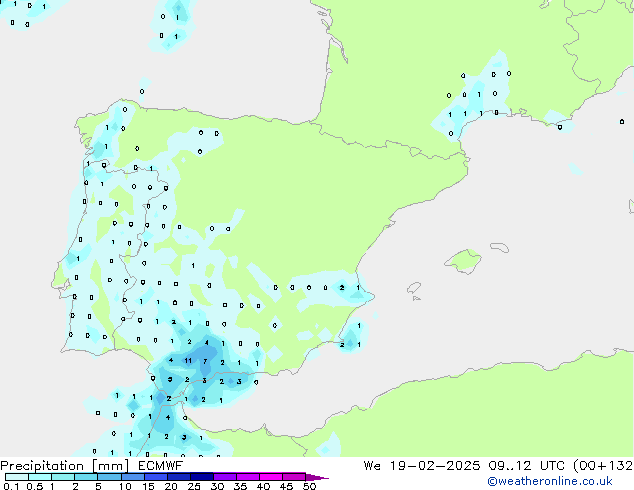The width and height of the screenshot is (634, 490).
Task: Pick the 15–20 mm legend color swatch
Action: click(x=155, y=477)
